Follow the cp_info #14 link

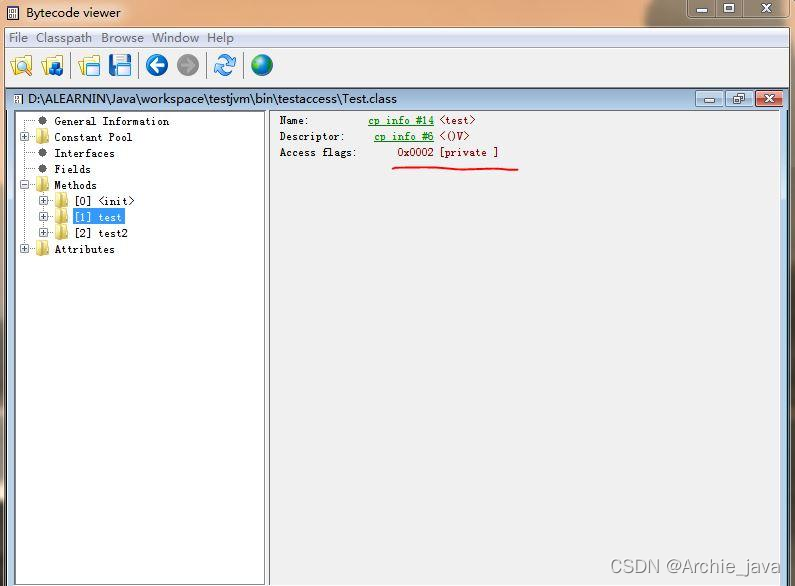click(x=401, y=121)
